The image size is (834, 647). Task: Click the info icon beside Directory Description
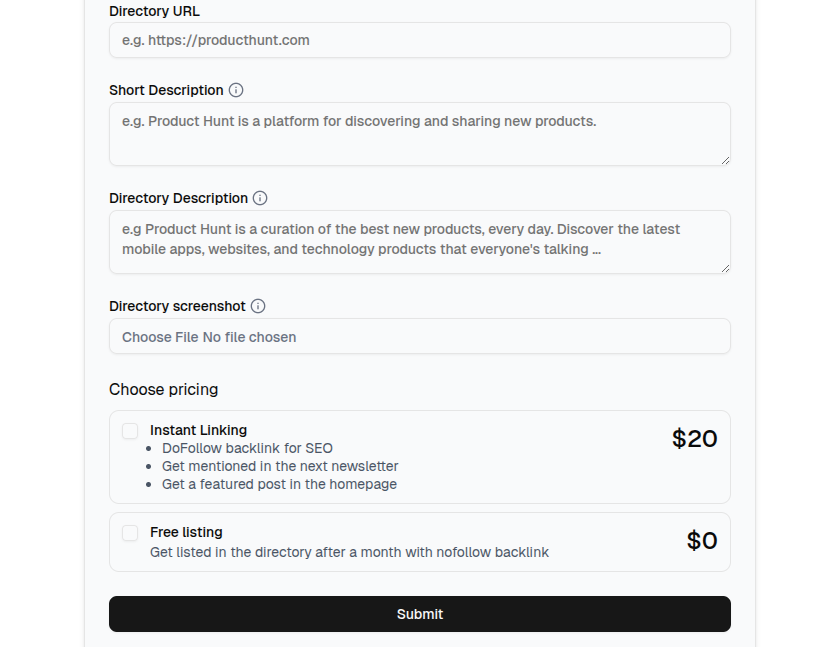tap(260, 198)
